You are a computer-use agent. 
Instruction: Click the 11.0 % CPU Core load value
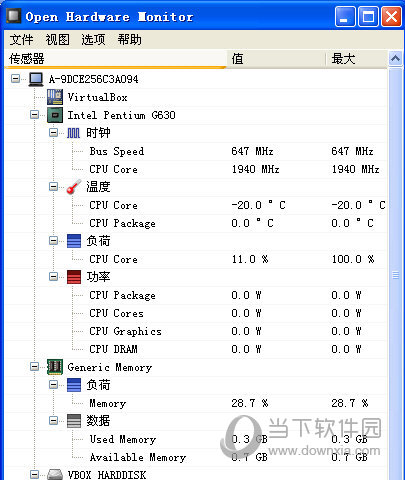coord(250,259)
